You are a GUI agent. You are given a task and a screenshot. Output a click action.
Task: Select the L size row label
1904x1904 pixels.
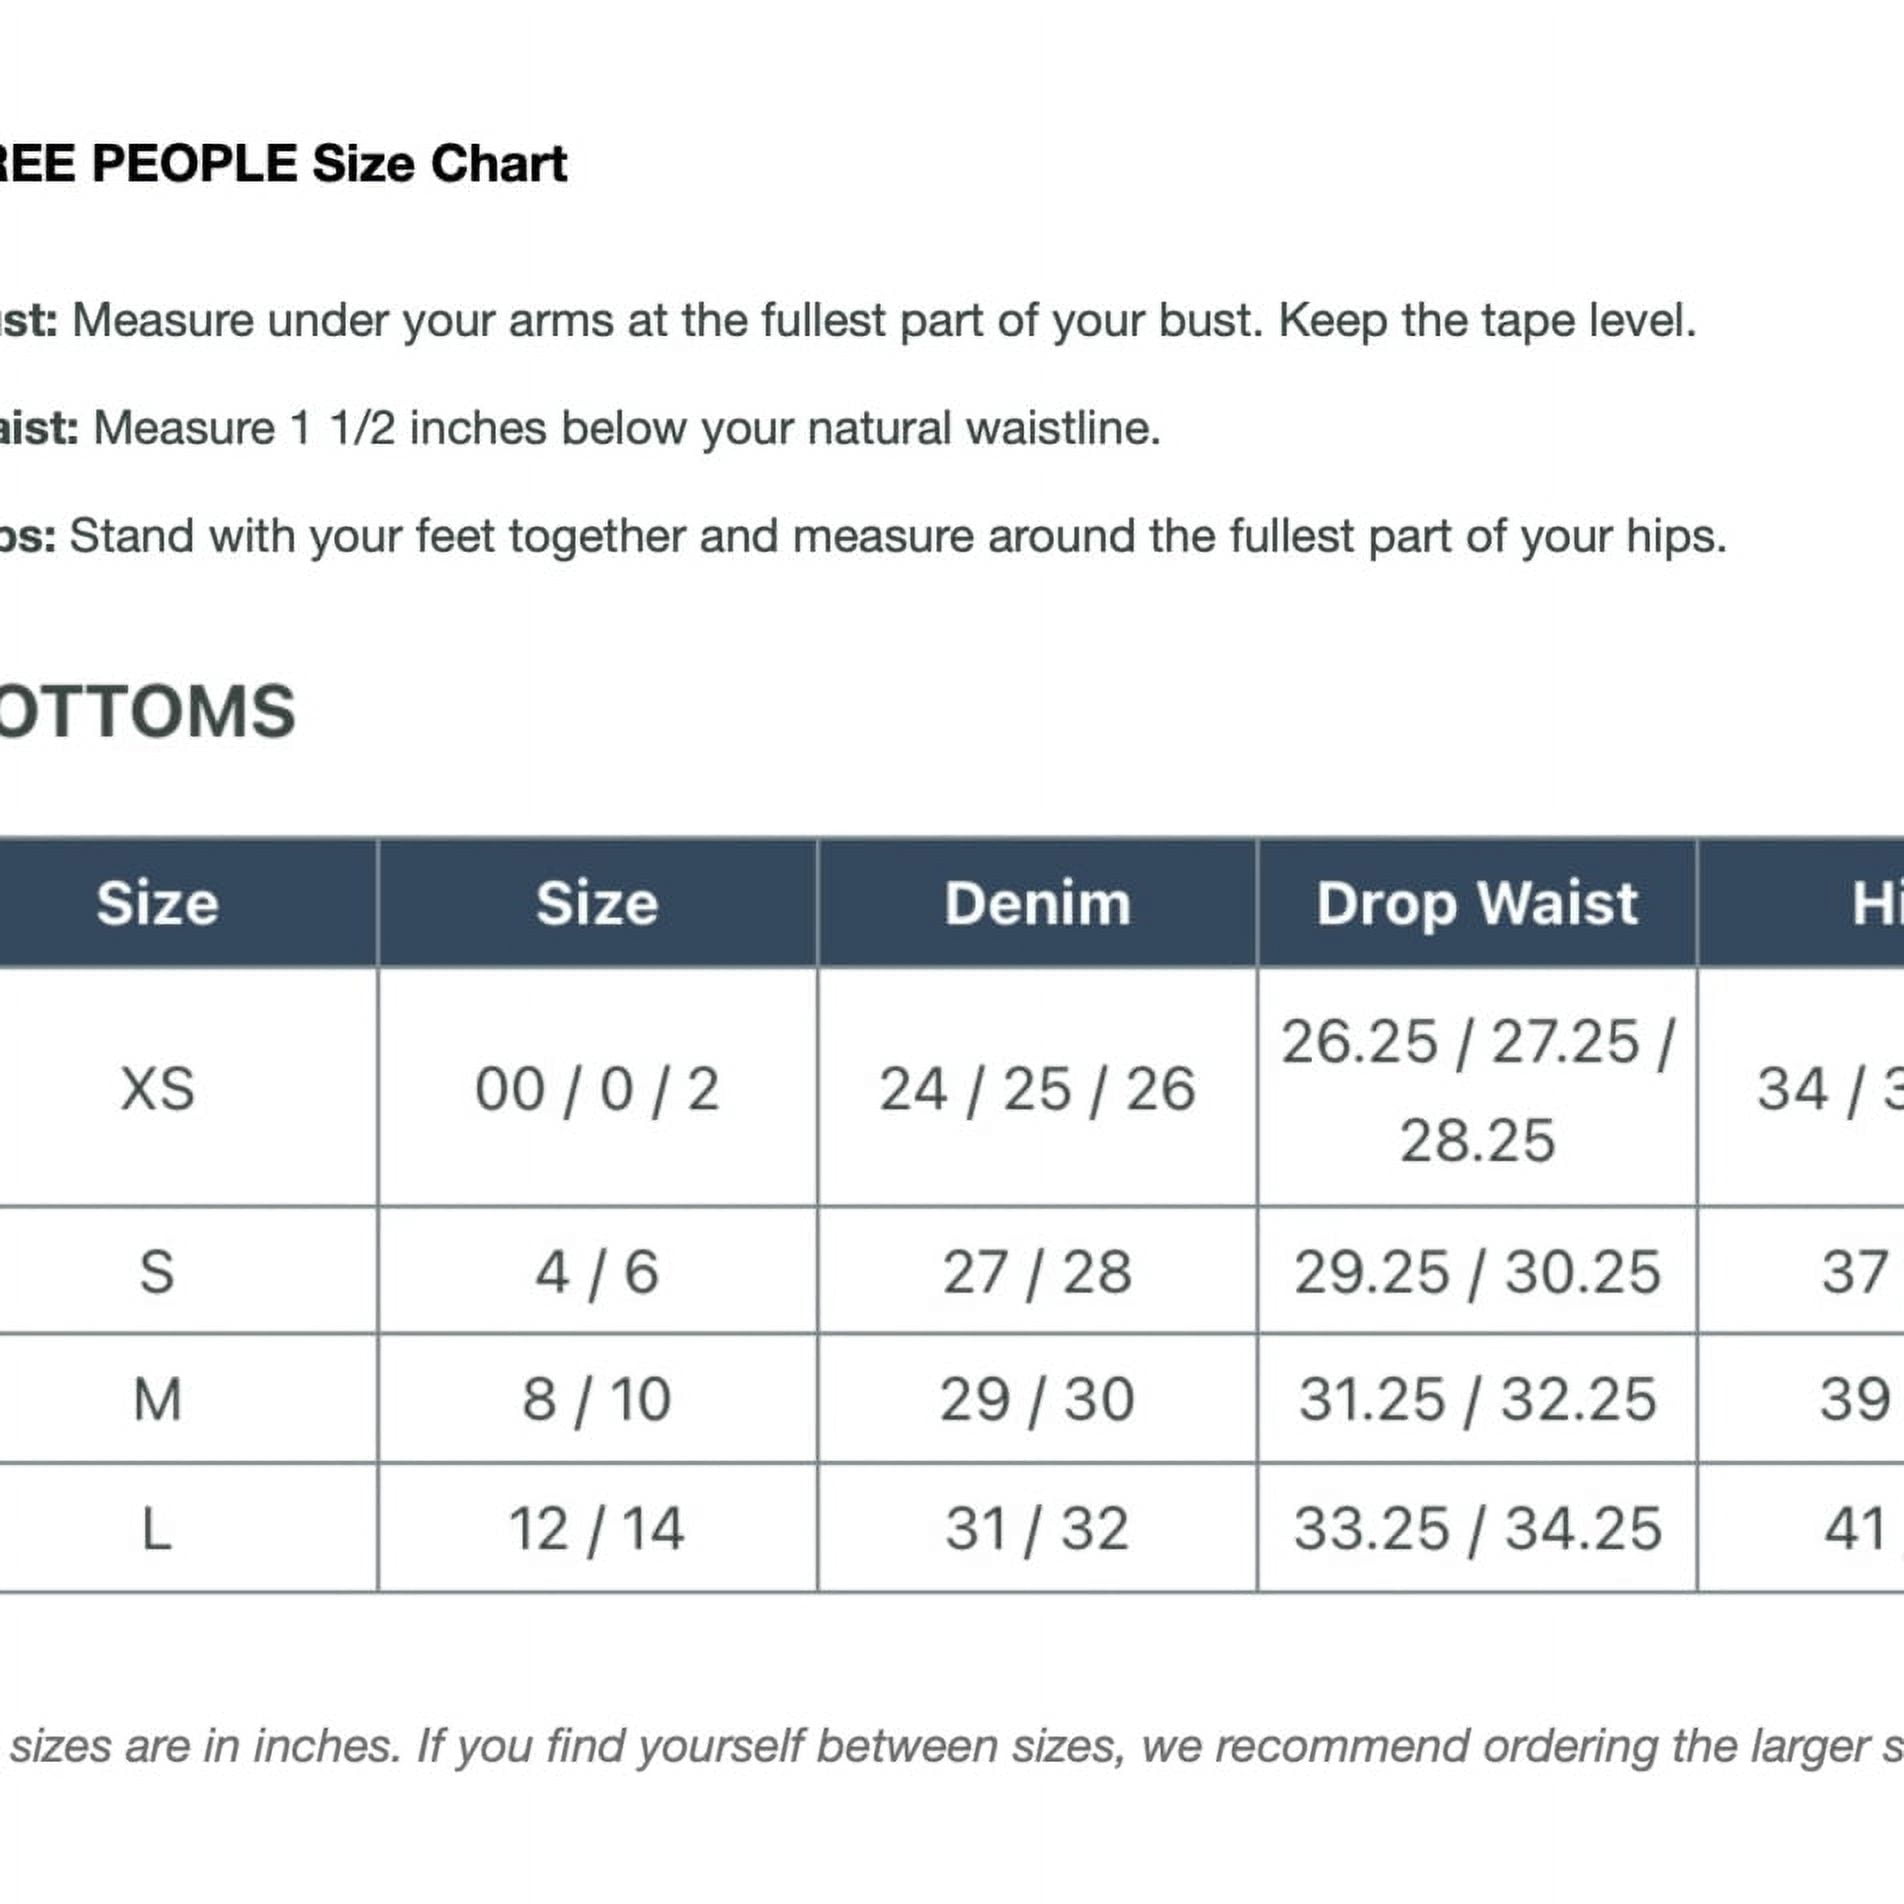[x=158, y=1528]
